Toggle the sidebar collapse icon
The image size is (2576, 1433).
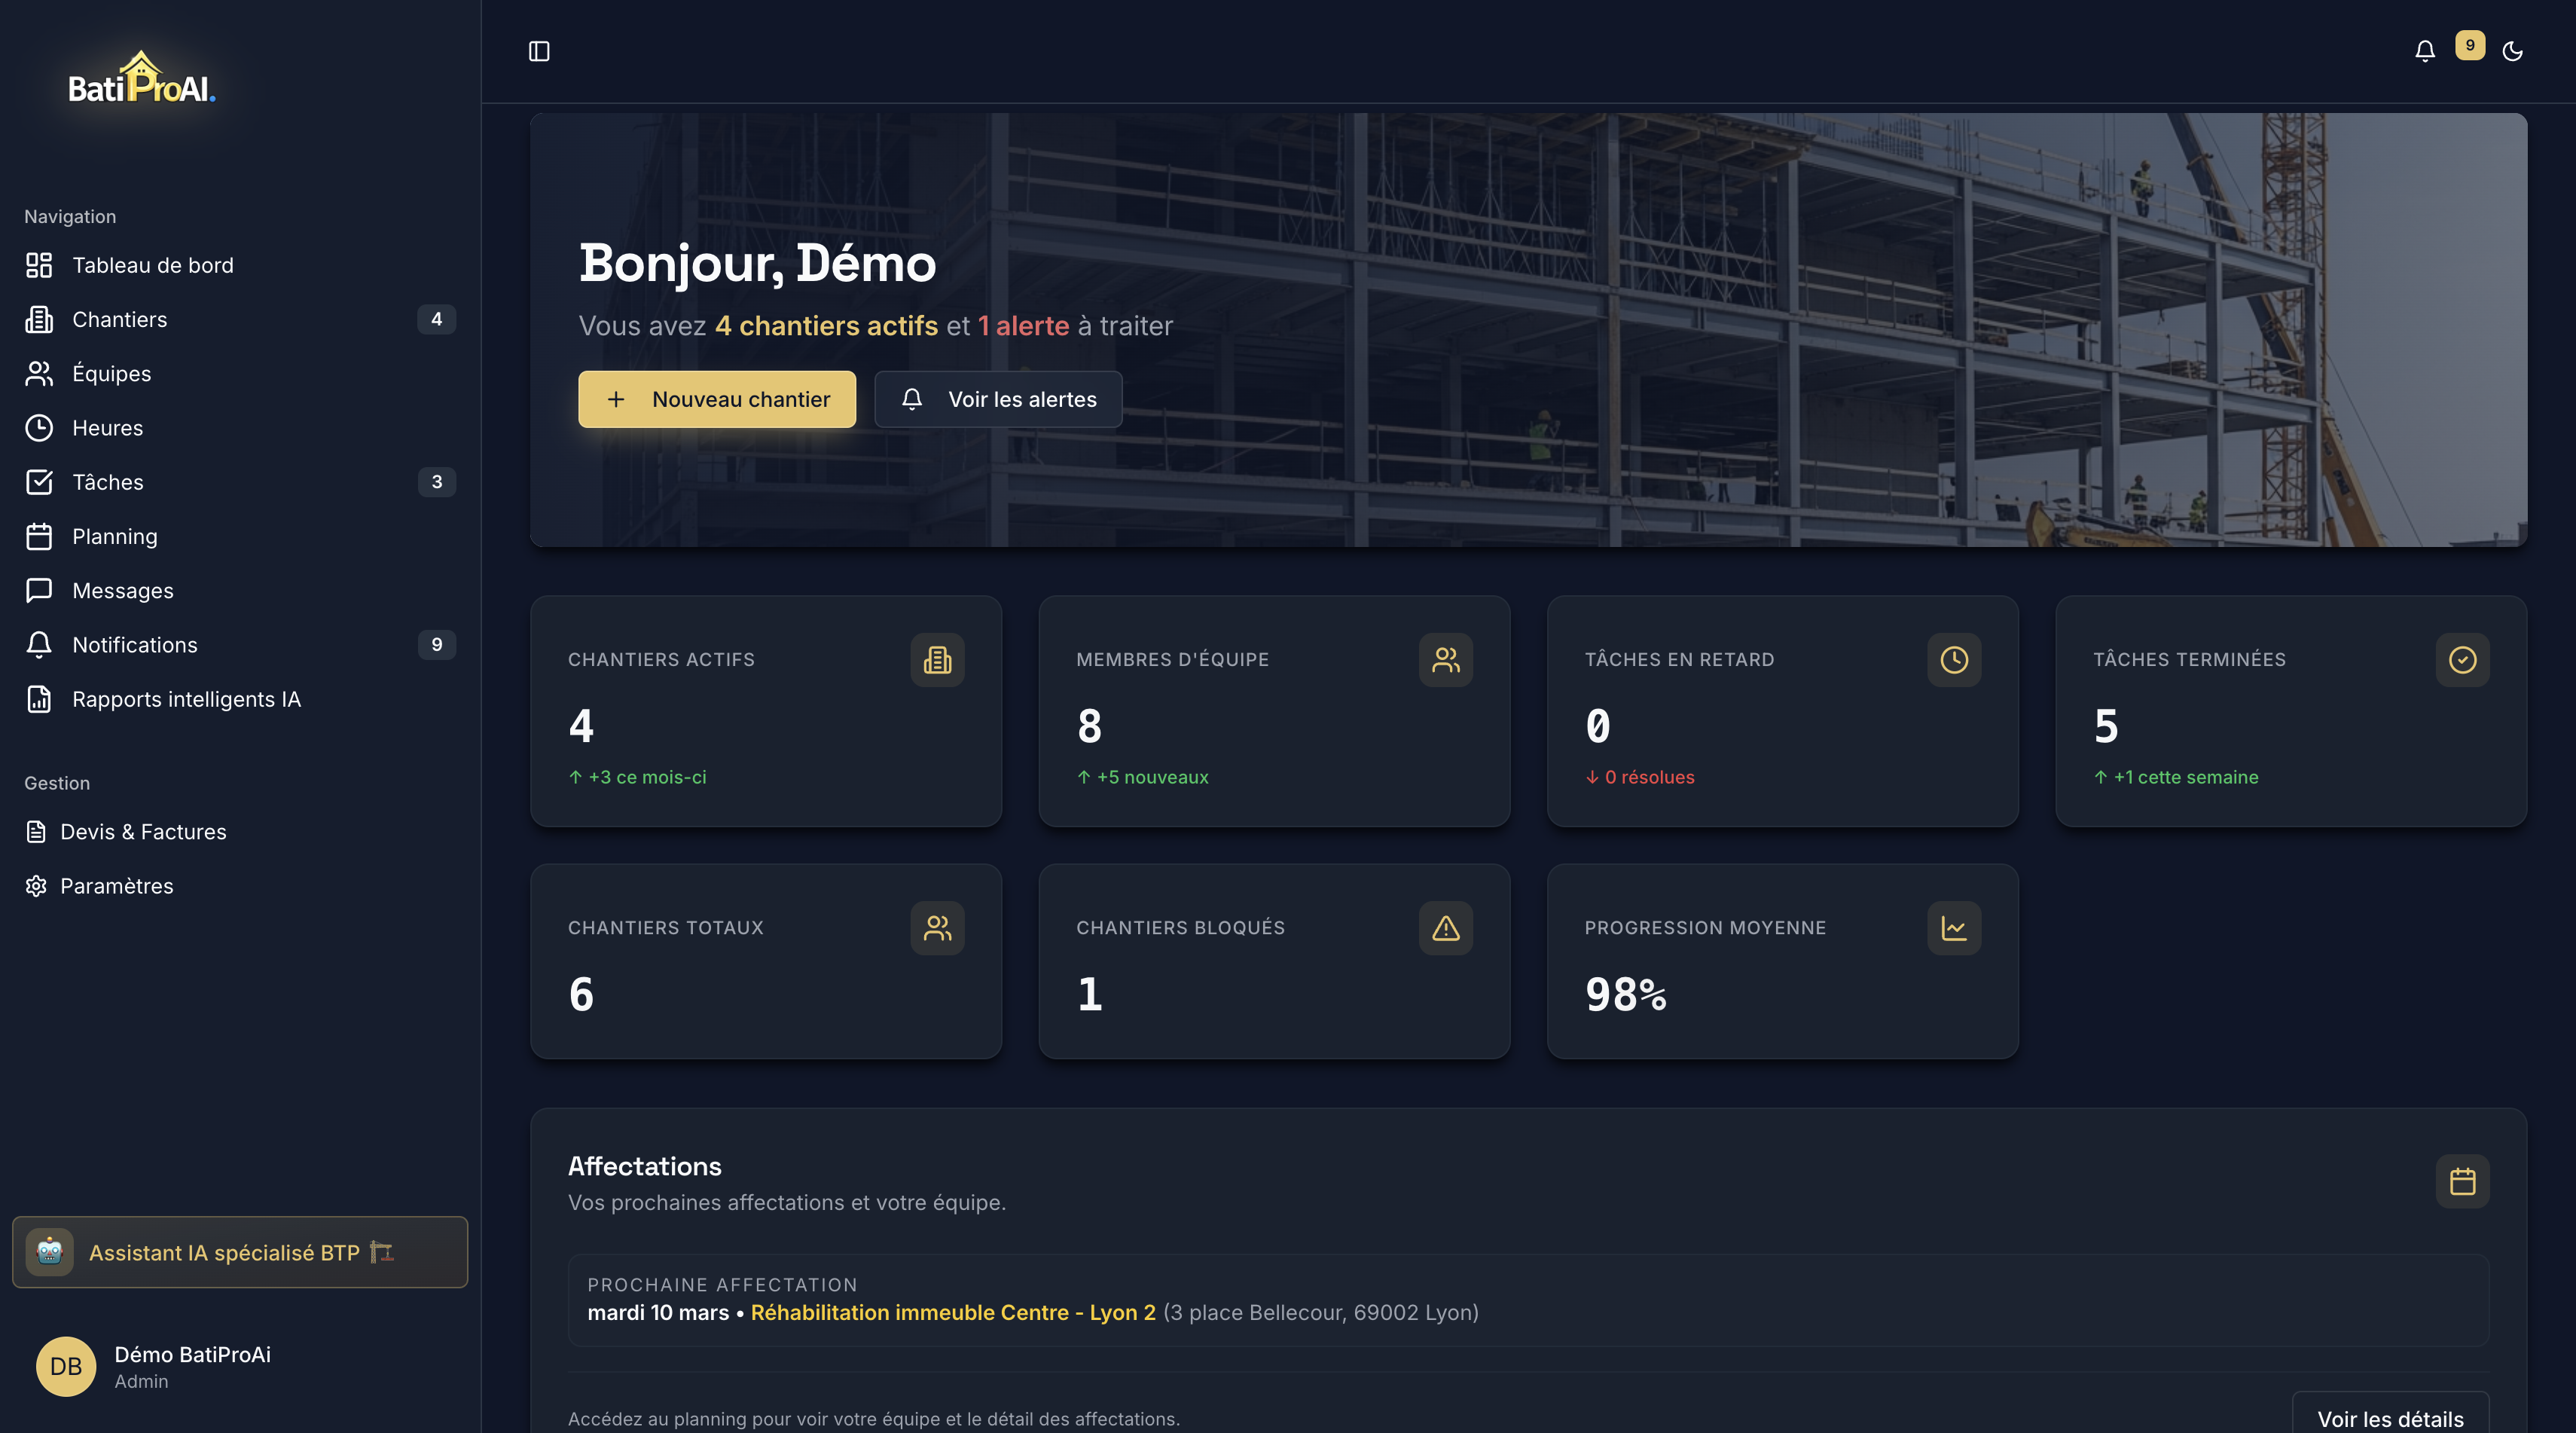click(539, 51)
